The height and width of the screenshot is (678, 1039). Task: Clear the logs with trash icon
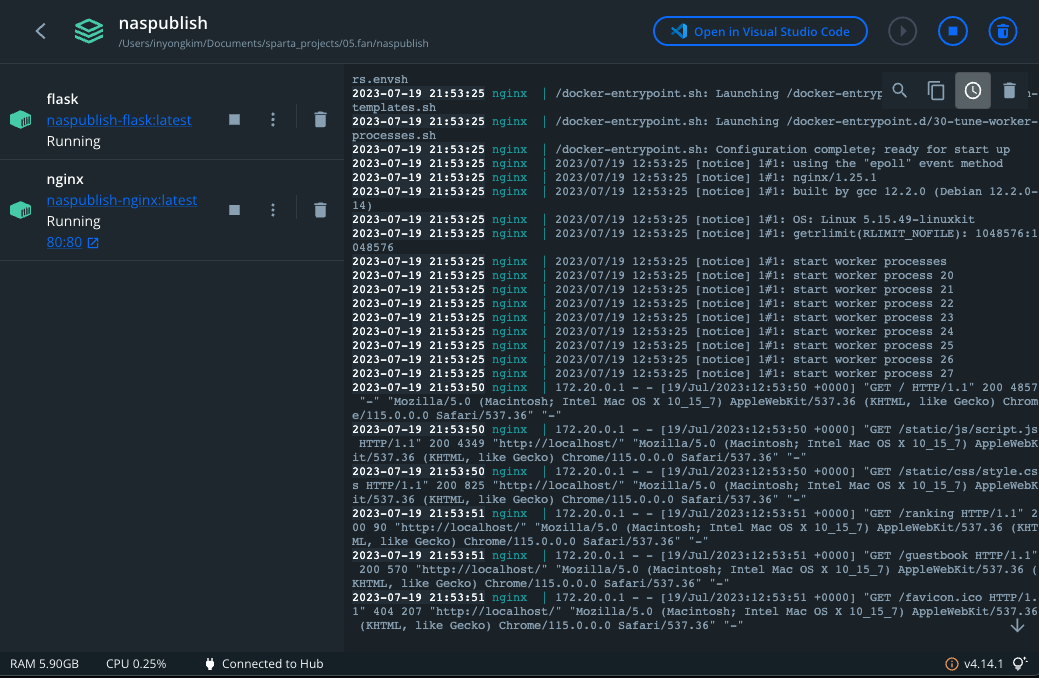1009,90
